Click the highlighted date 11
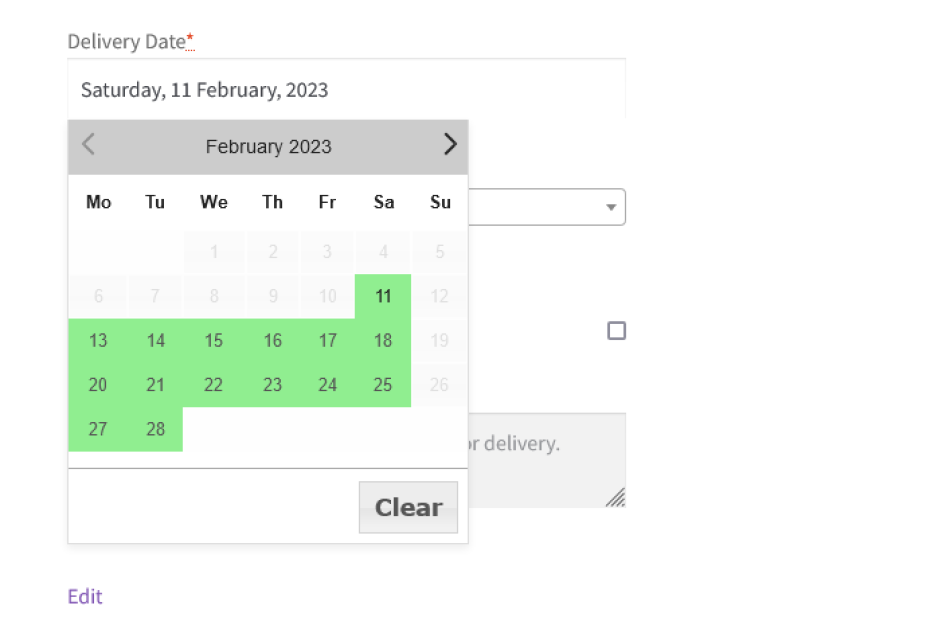This screenshot has width=950, height=625. click(x=383, y=296)
